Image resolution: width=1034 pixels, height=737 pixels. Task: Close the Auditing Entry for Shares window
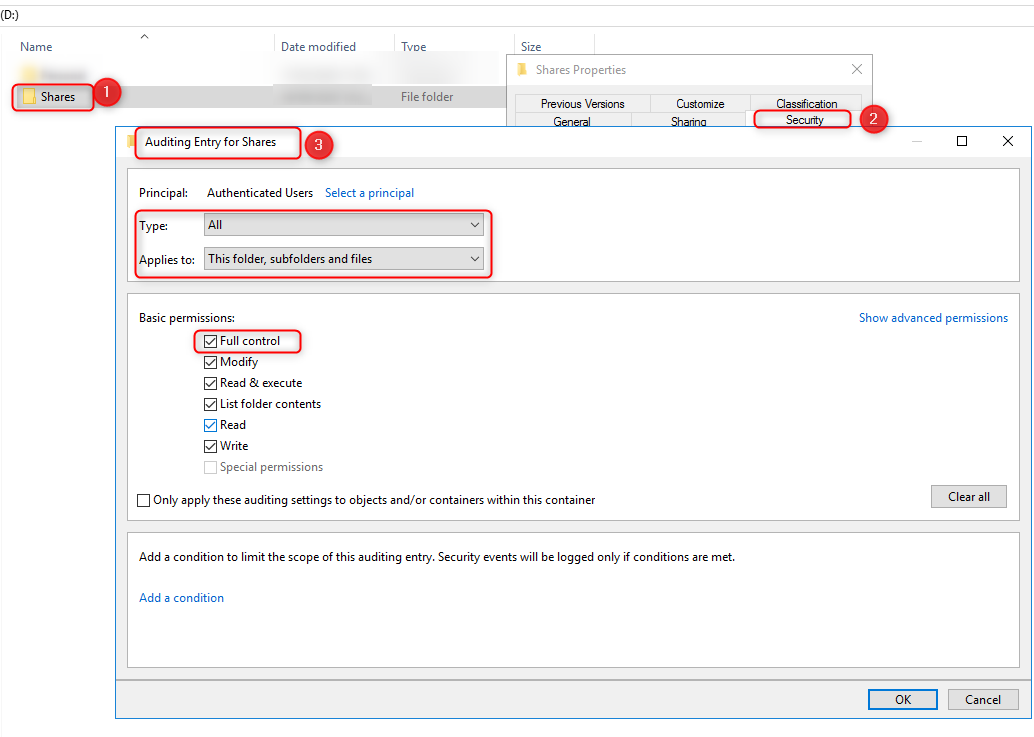(x=1007, y=141)
